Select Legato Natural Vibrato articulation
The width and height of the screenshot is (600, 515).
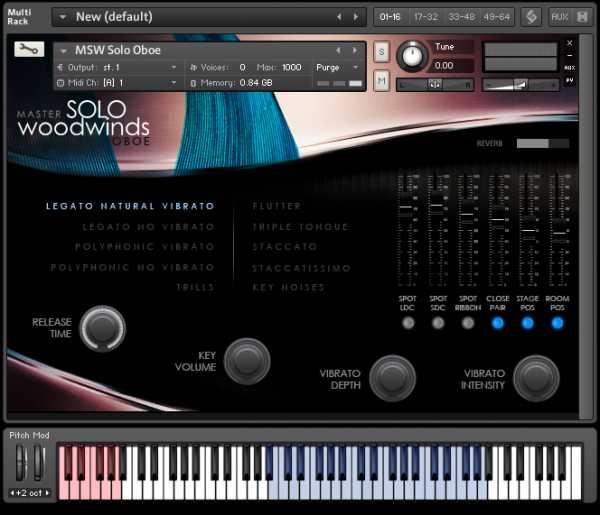(130, 206)
